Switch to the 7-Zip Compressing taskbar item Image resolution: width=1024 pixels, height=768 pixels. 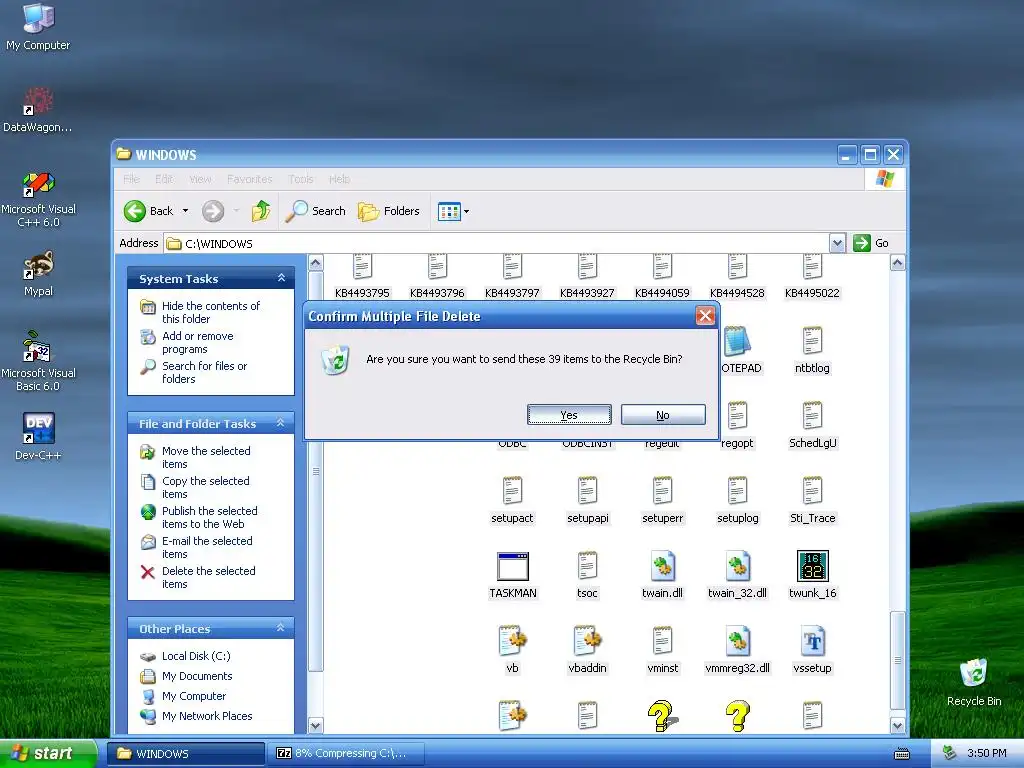point(347,753)
